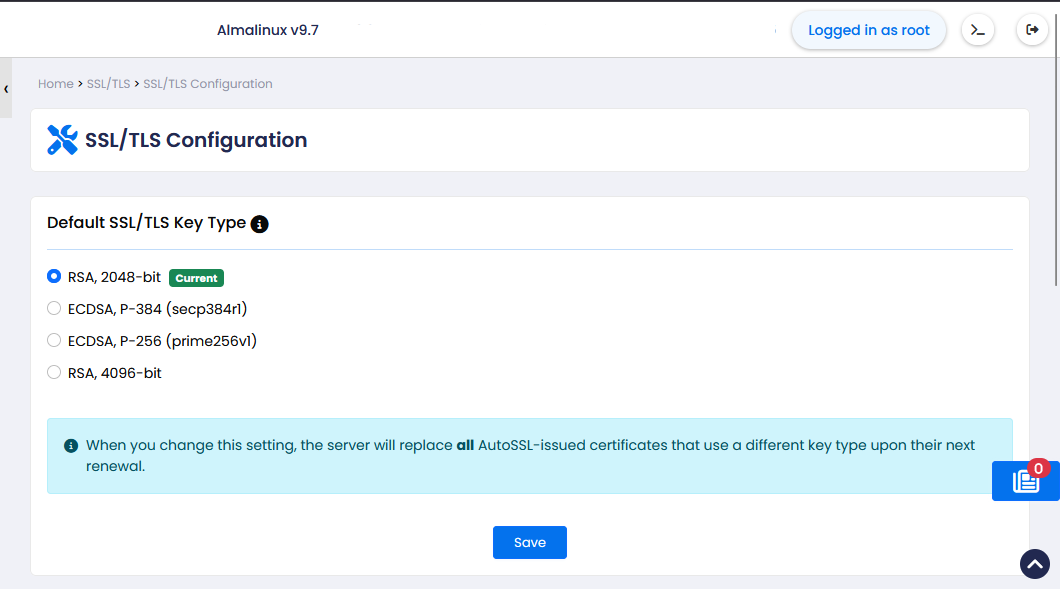Click the logout icon in header

[1032, 30]
